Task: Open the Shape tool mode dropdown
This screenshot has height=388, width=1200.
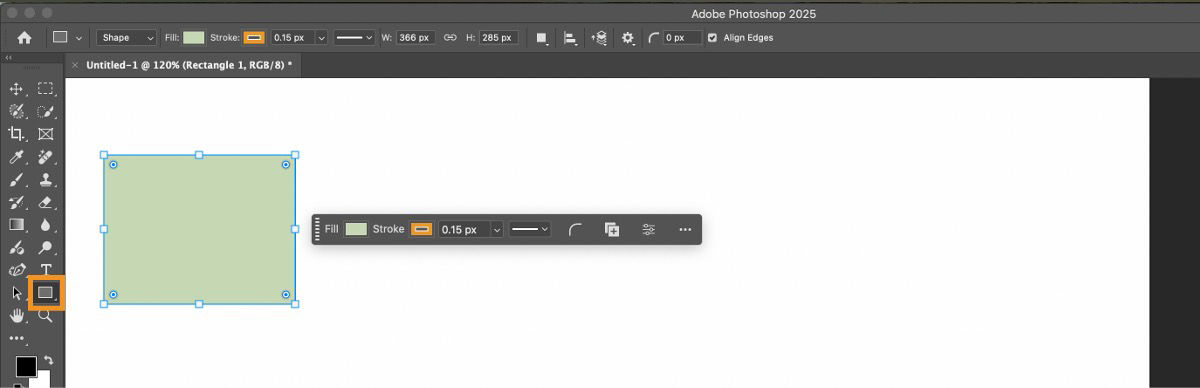Action: 127,38
